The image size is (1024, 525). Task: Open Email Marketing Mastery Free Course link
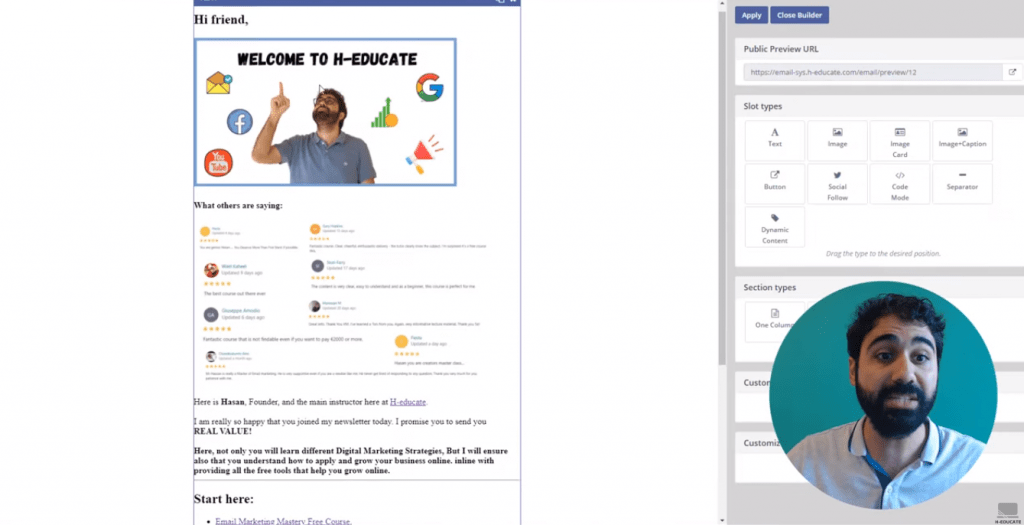[x=283, y=521]
